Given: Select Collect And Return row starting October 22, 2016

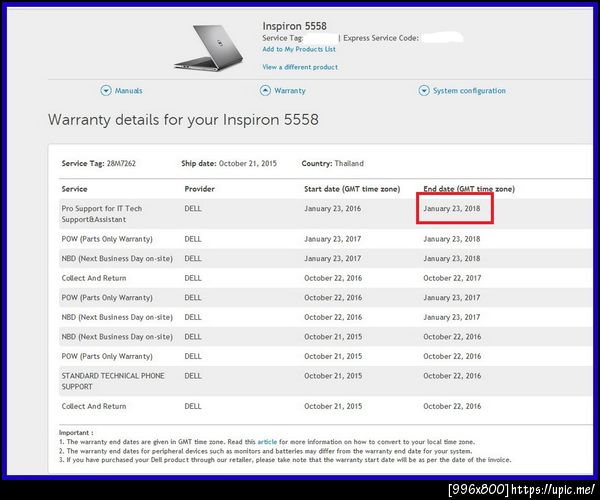Looking at the screenshot, I should click(x=326, y=278).
